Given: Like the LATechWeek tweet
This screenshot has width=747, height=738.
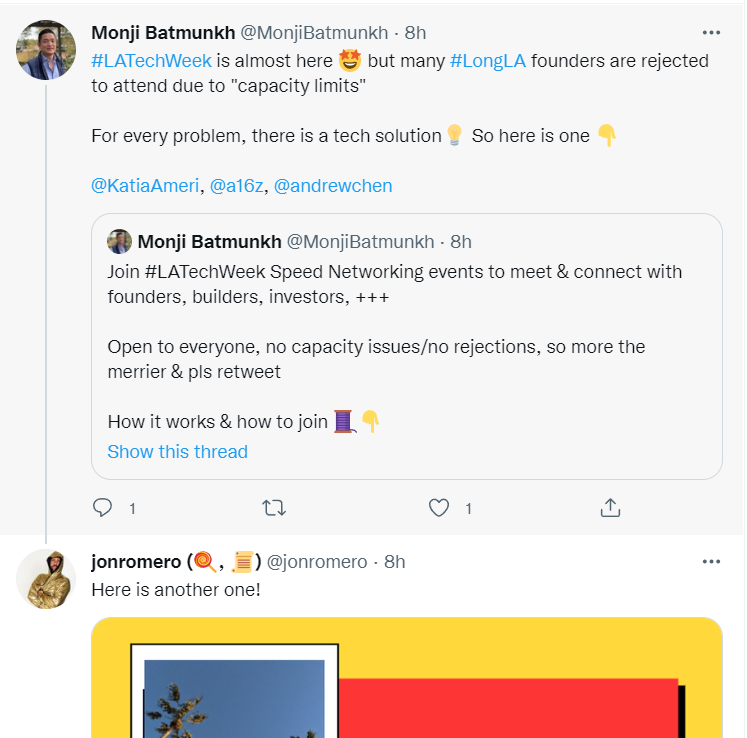Looking at the screenshot, I should click(x=439, y=508).
